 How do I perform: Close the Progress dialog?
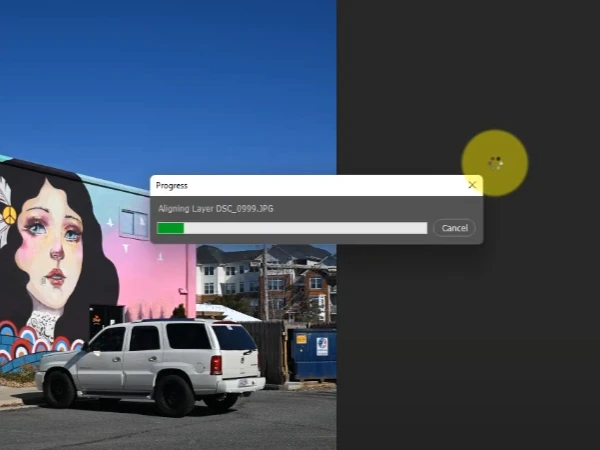[x=472, y=185]
